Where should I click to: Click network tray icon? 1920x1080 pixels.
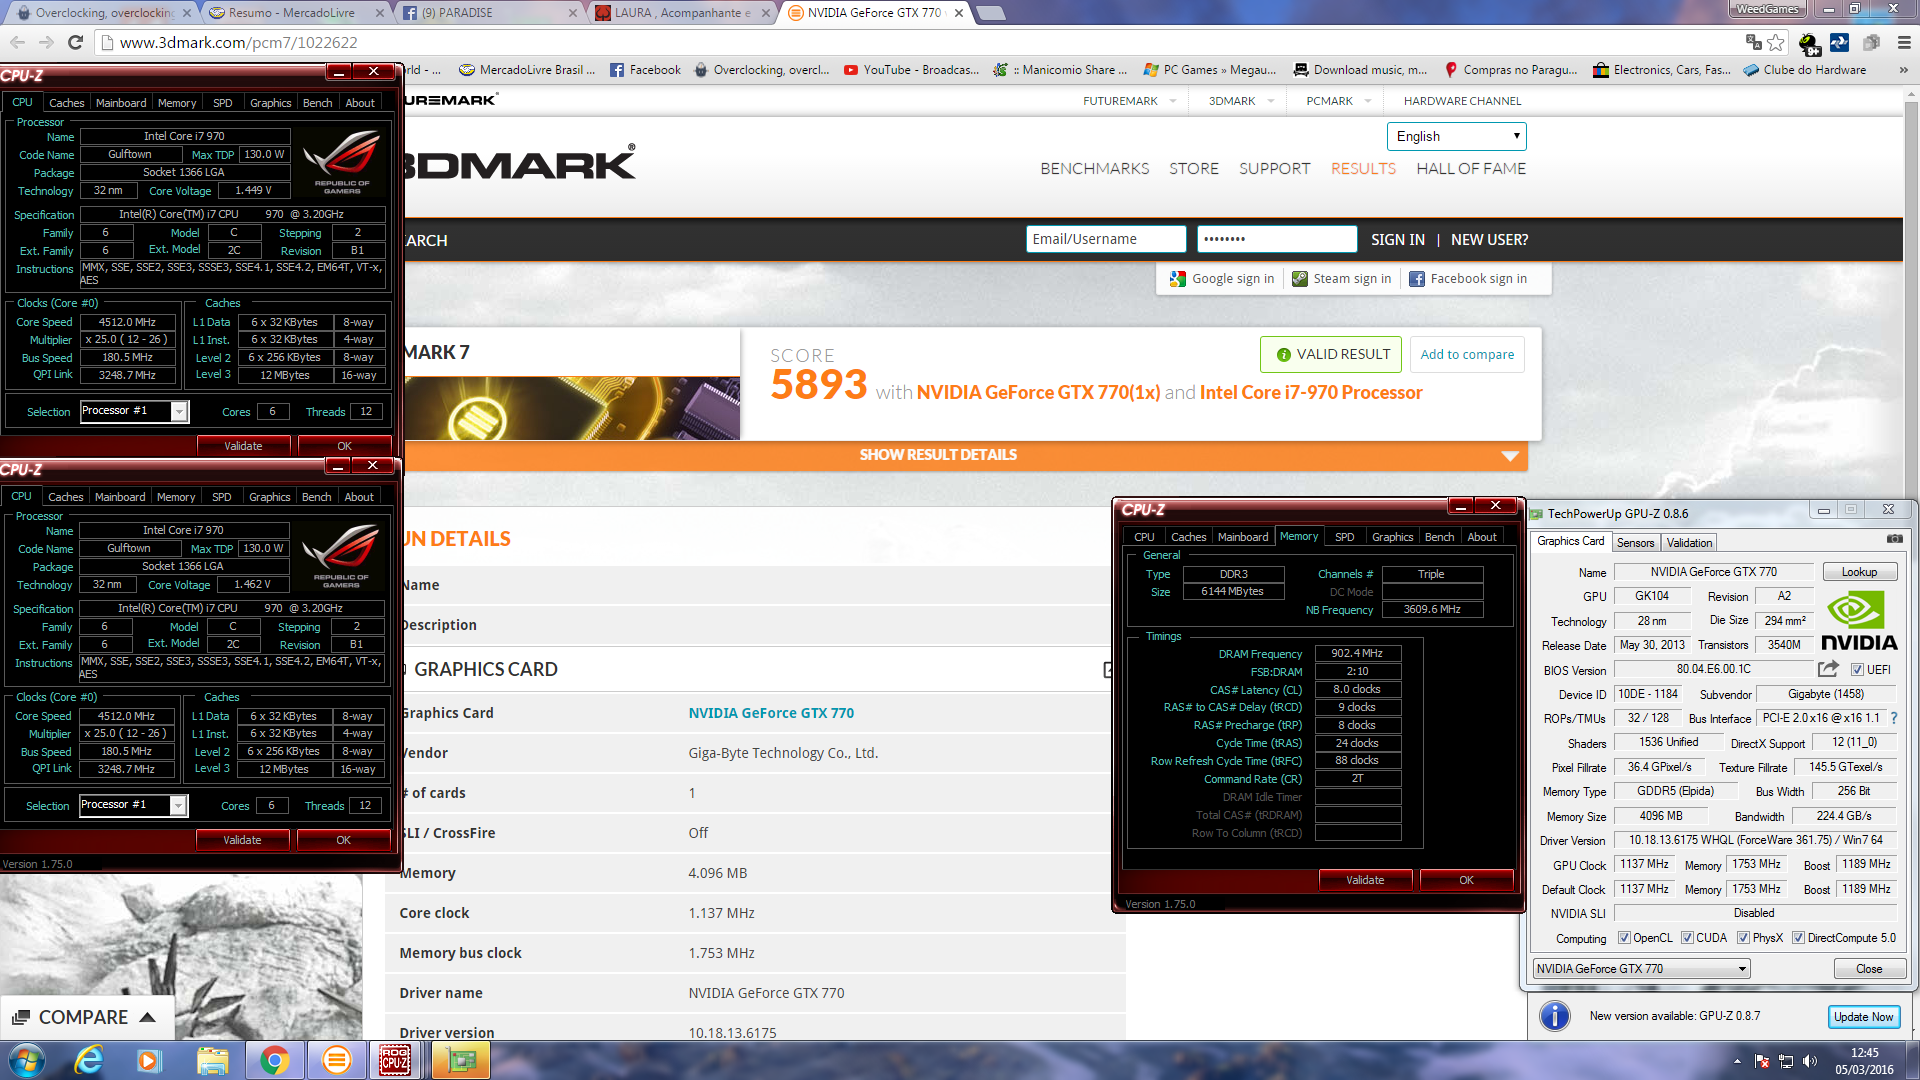1786,1061
